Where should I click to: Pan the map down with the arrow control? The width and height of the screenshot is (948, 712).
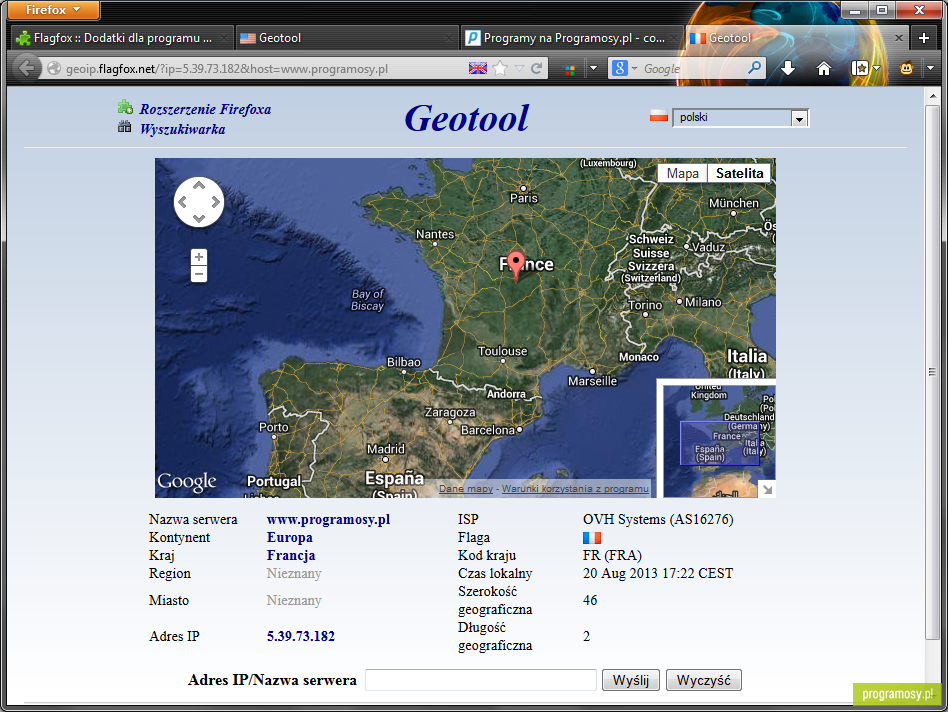[x=199, y=218]
